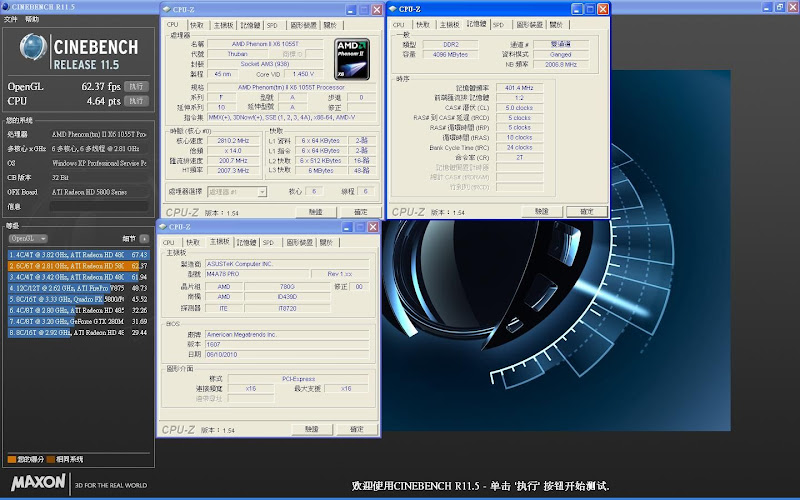The height and width of the screenshot is (500, 800).
Task: Select SPD tab in CPU-Z processor window
Action: point(272,25)
